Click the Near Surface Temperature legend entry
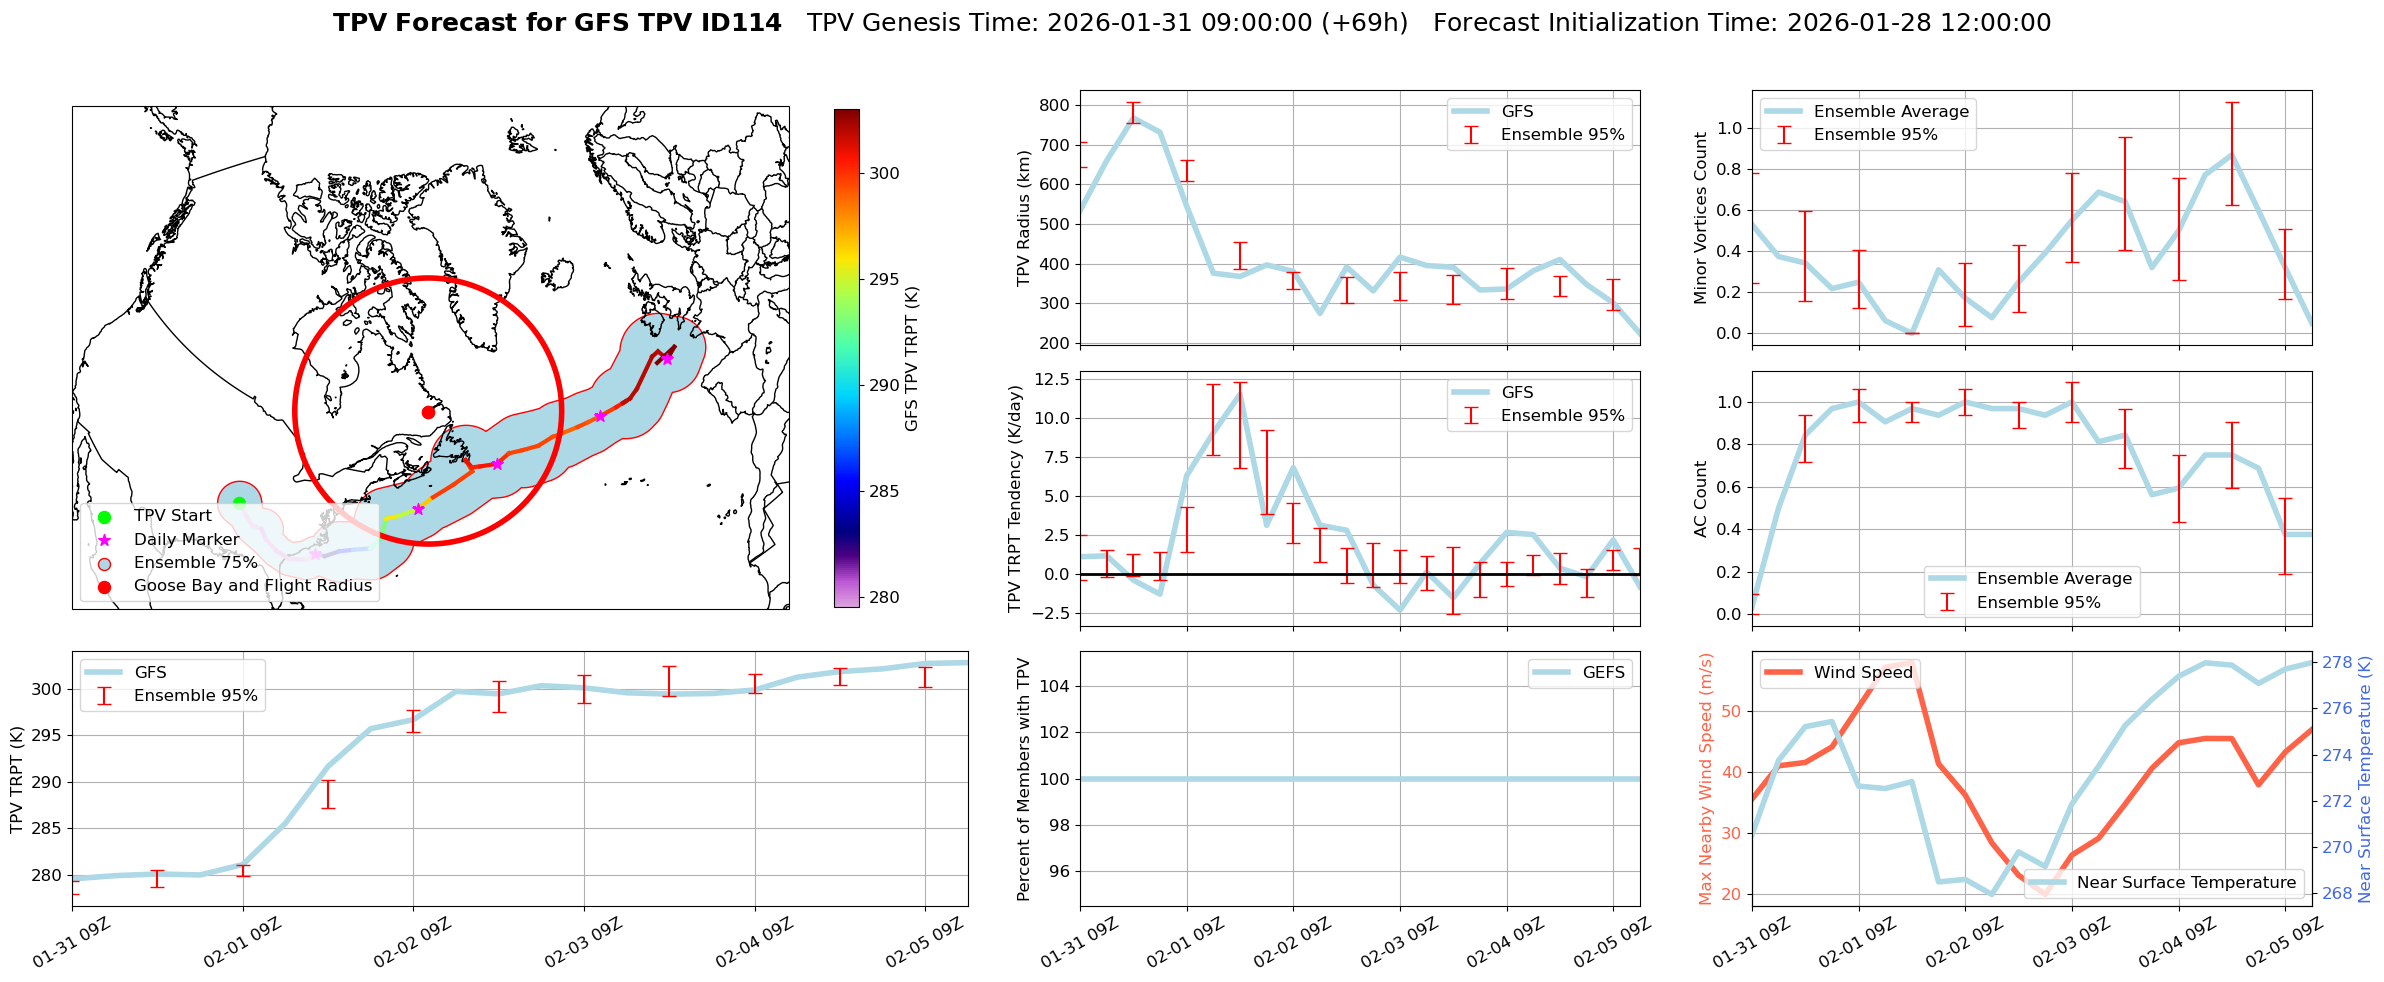Viewport: 2384px width, 982px height. tap(2186, 883)
